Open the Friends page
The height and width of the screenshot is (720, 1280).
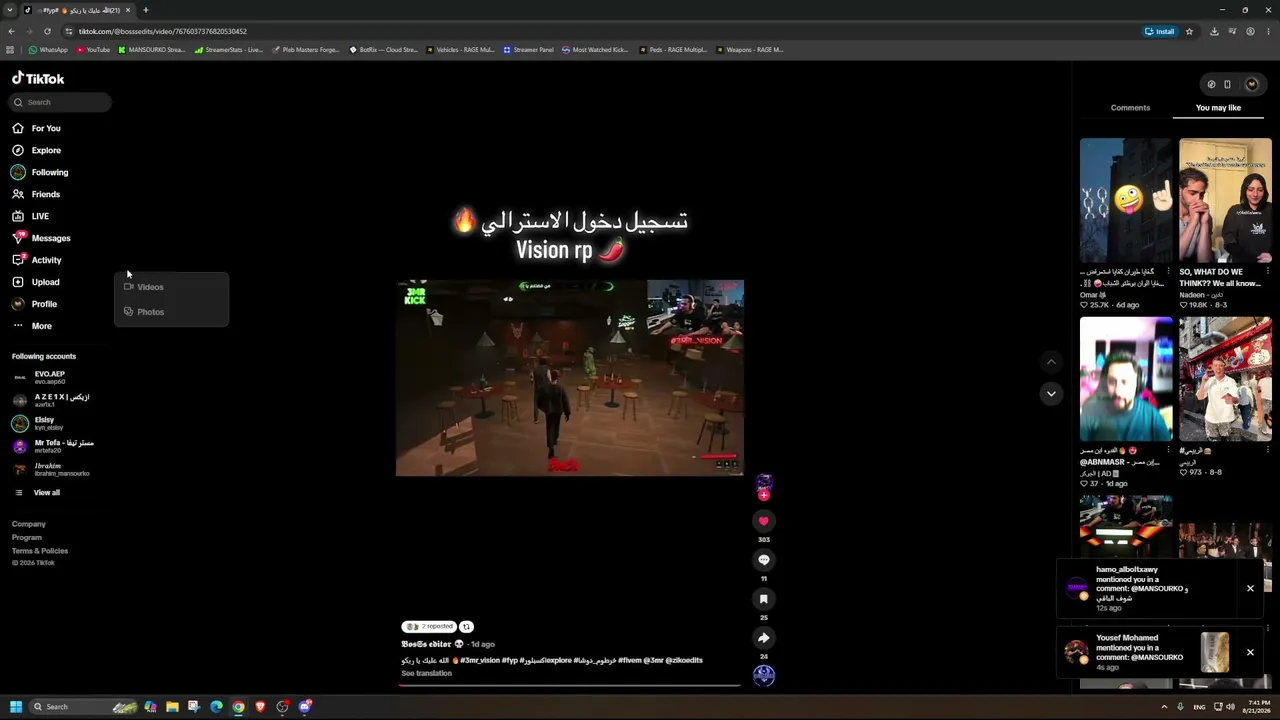coord(36,194)
